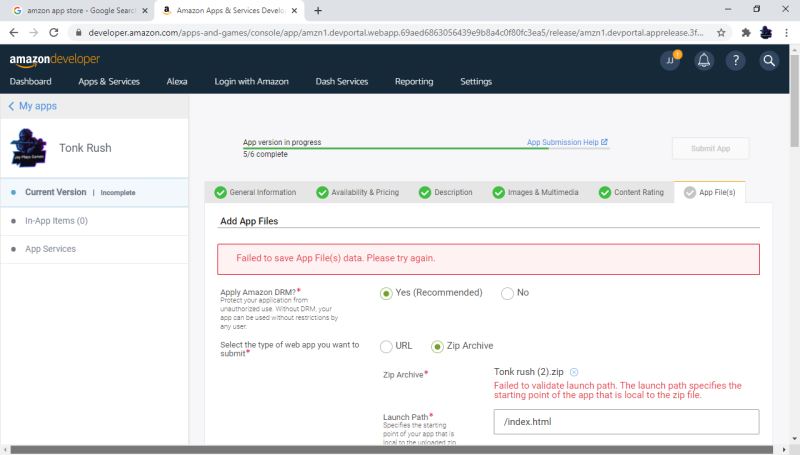Screen dimensions: 800x455
Task: Close the Google Search tab
Action: point(145,10)
